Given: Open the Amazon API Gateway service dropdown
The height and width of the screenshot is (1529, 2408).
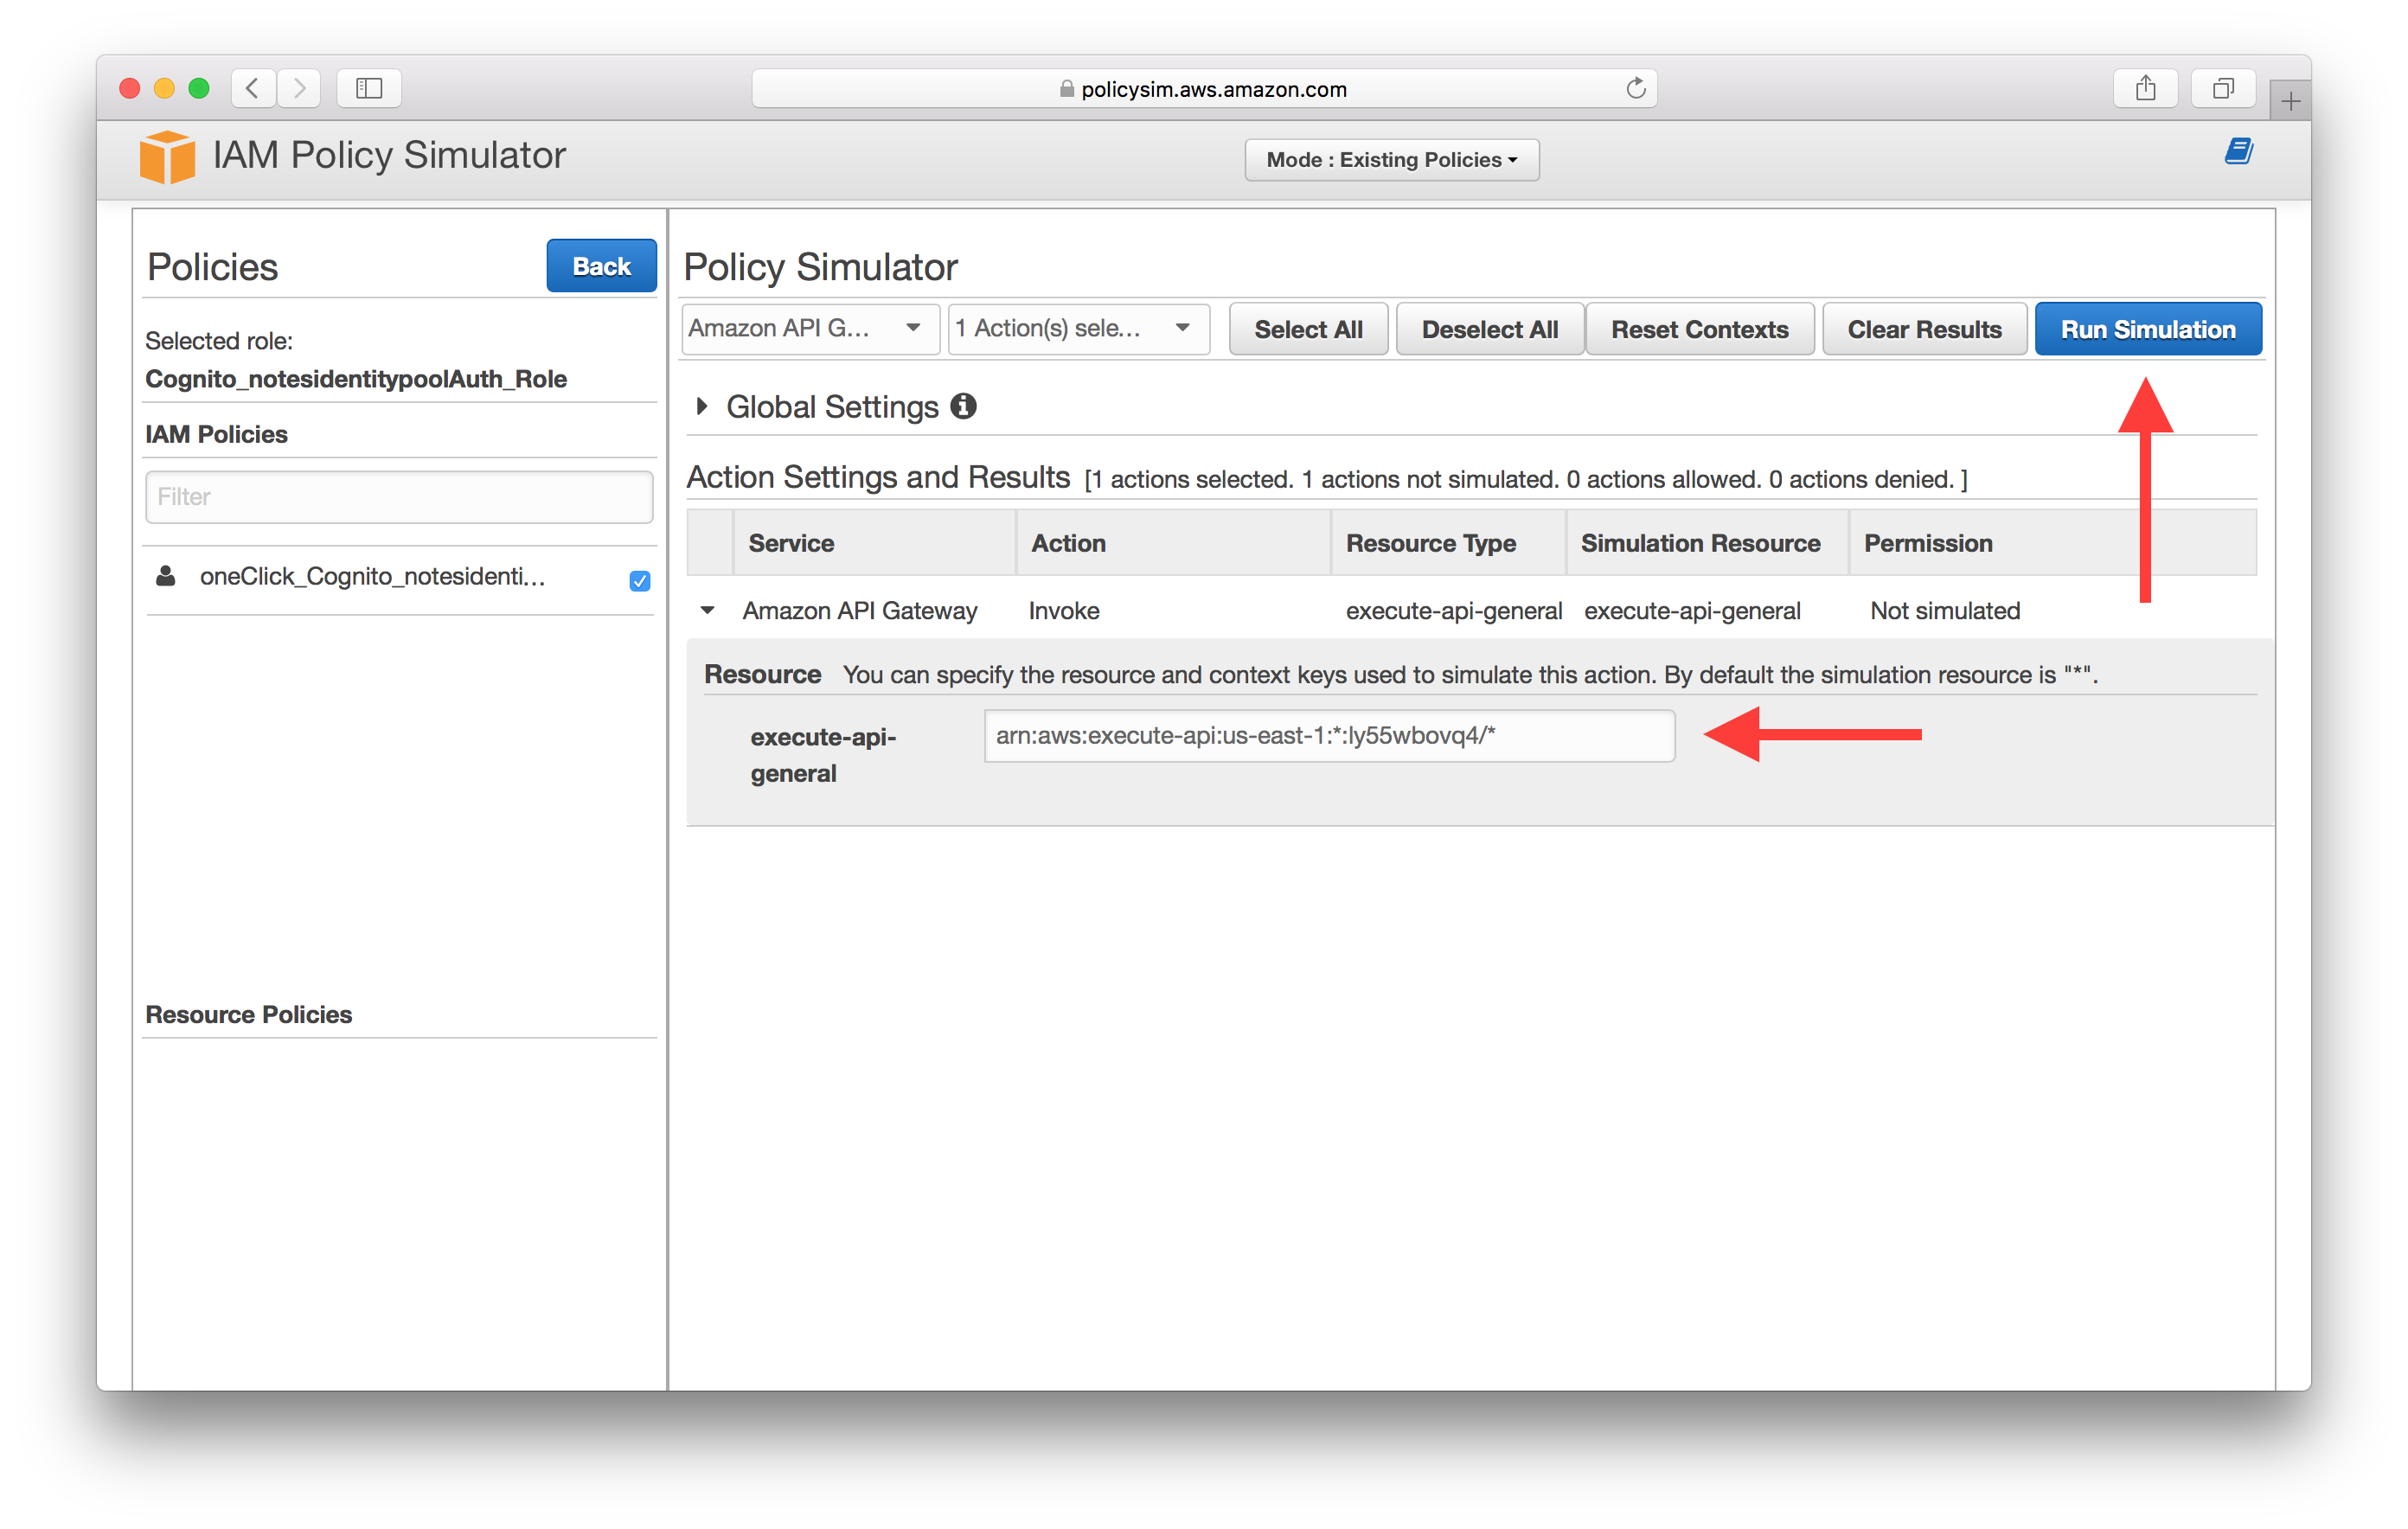Looking at the screenshot, I should [802, 330].
